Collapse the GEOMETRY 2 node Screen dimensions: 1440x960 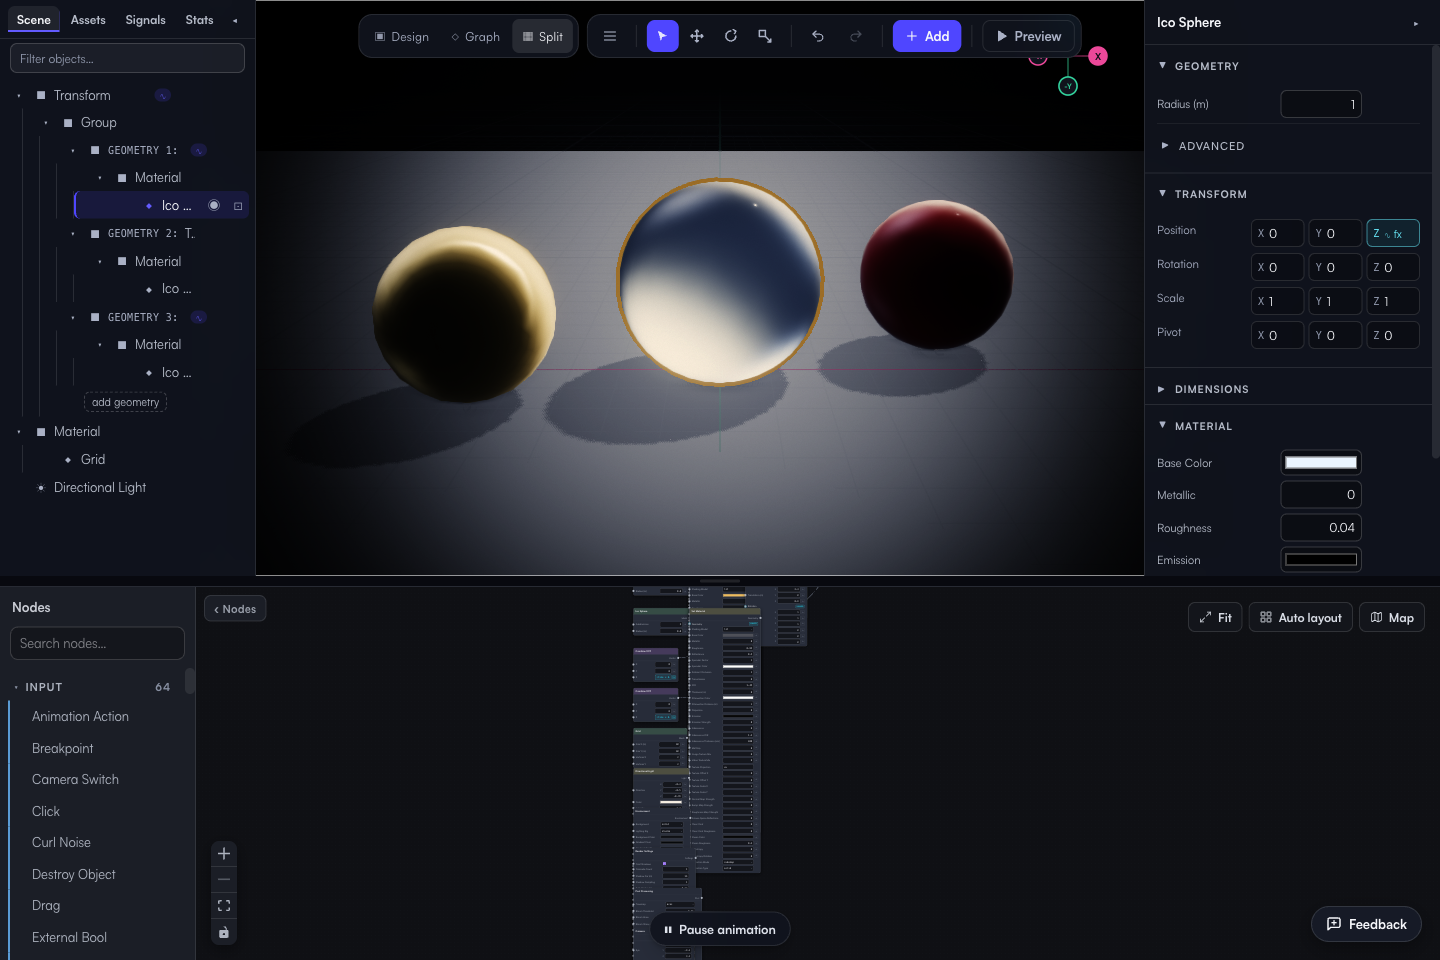(73, 234)
